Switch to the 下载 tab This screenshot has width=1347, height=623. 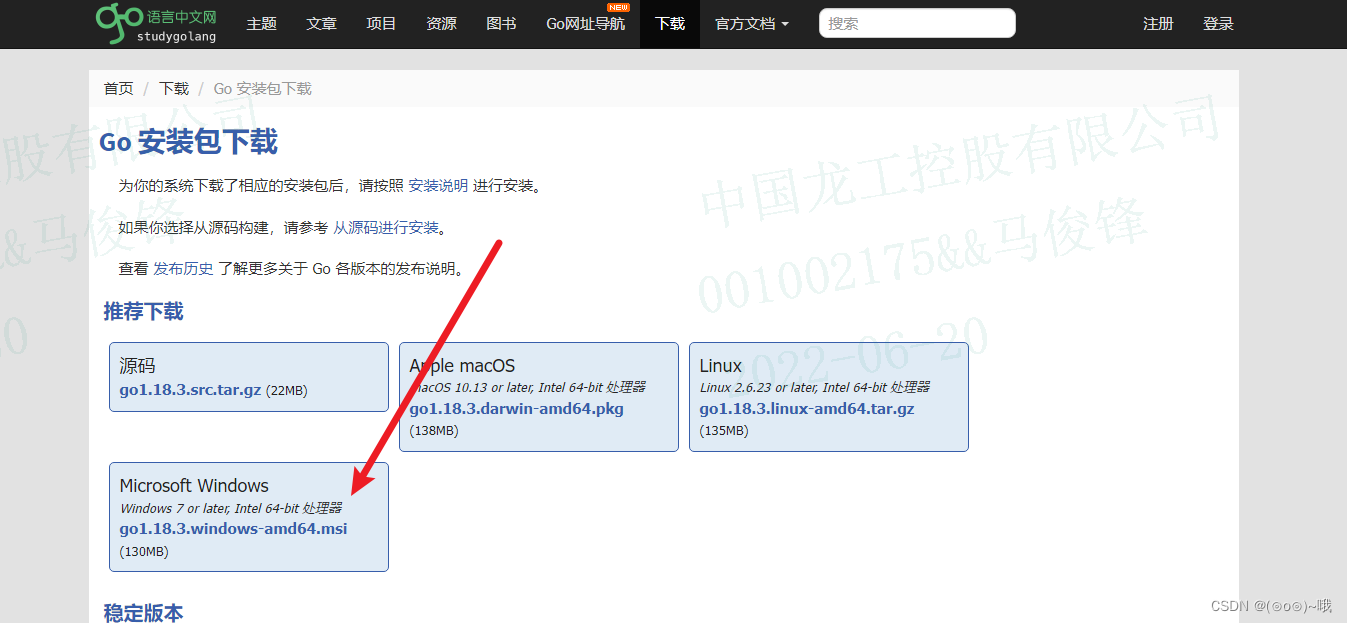(668, 24)
